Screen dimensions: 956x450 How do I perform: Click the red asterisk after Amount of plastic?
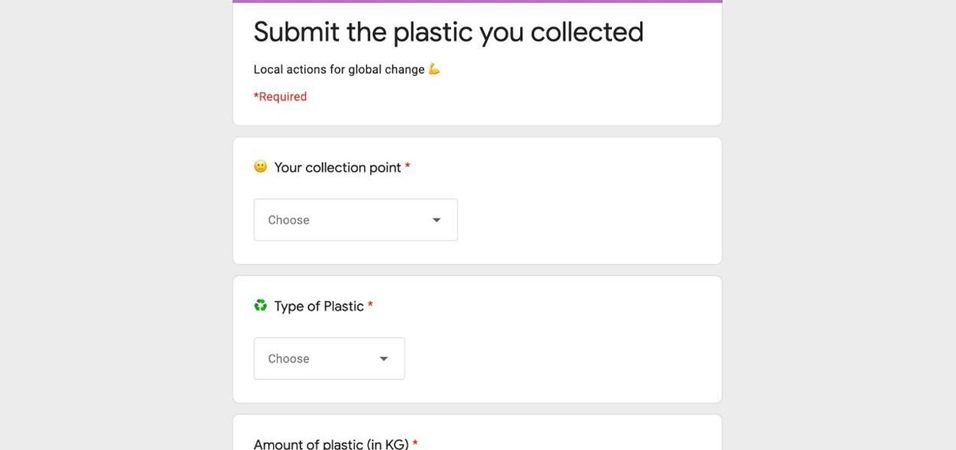pyautogui.click(x=415, y=443)
